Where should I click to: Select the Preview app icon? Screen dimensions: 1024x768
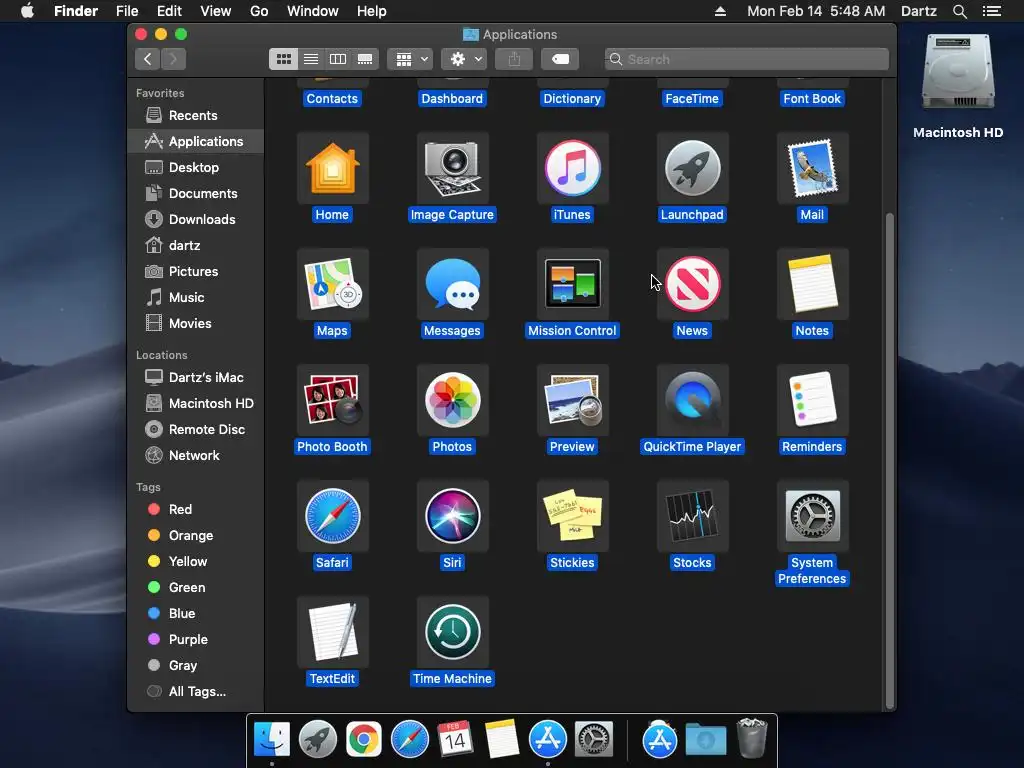572,400
